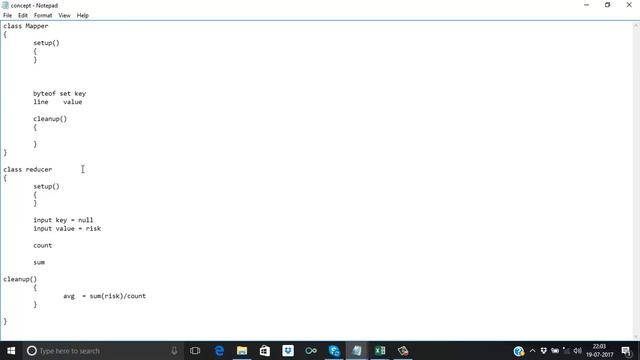The width and height of the screenshot is (640, 360).
Task: Click the line 'avg = sum(risk)/count'
Action: coord(104,296)
